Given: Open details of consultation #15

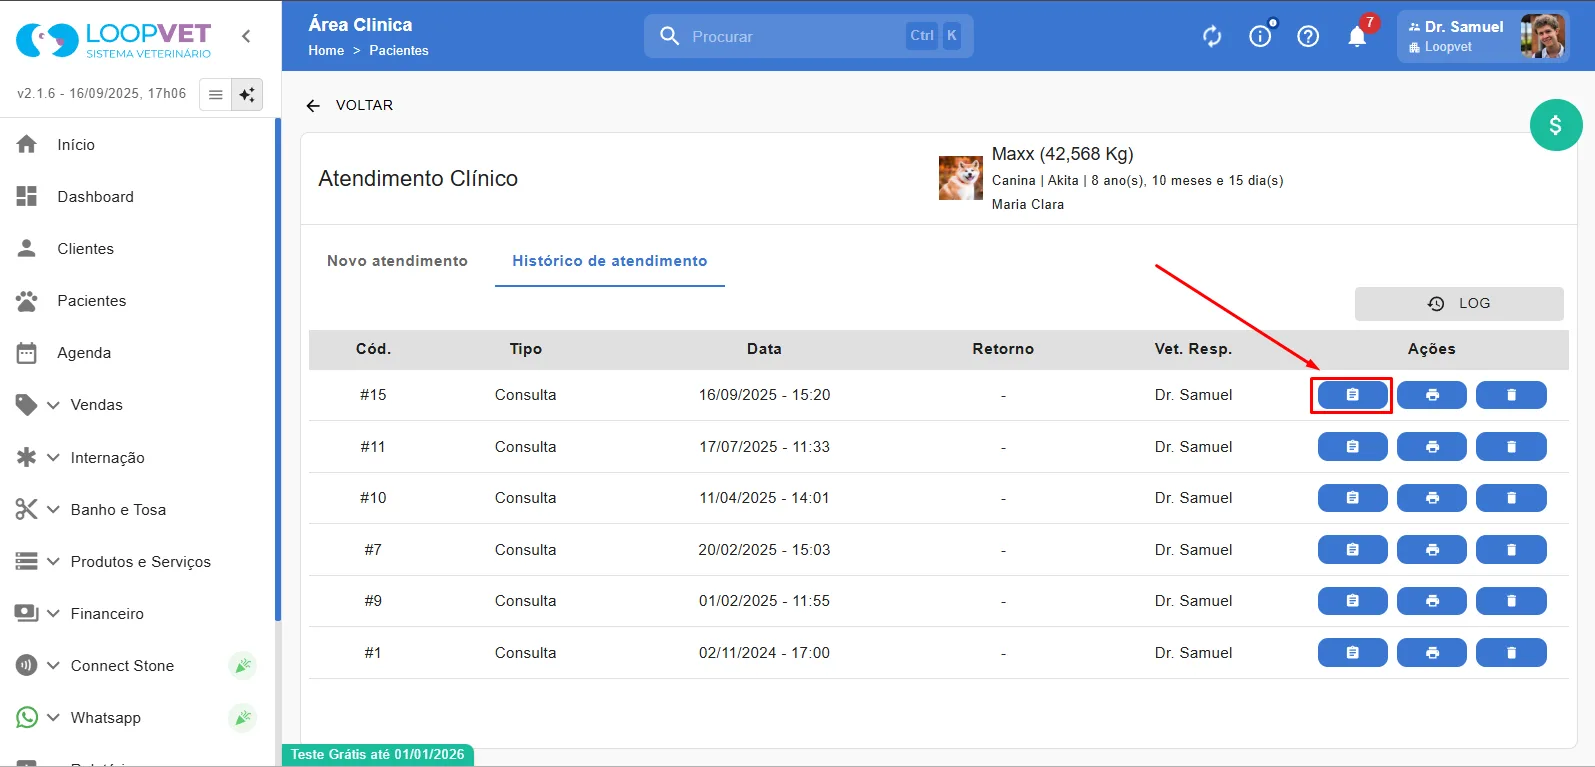Looking at the screenshot, I should point(1352,395).
